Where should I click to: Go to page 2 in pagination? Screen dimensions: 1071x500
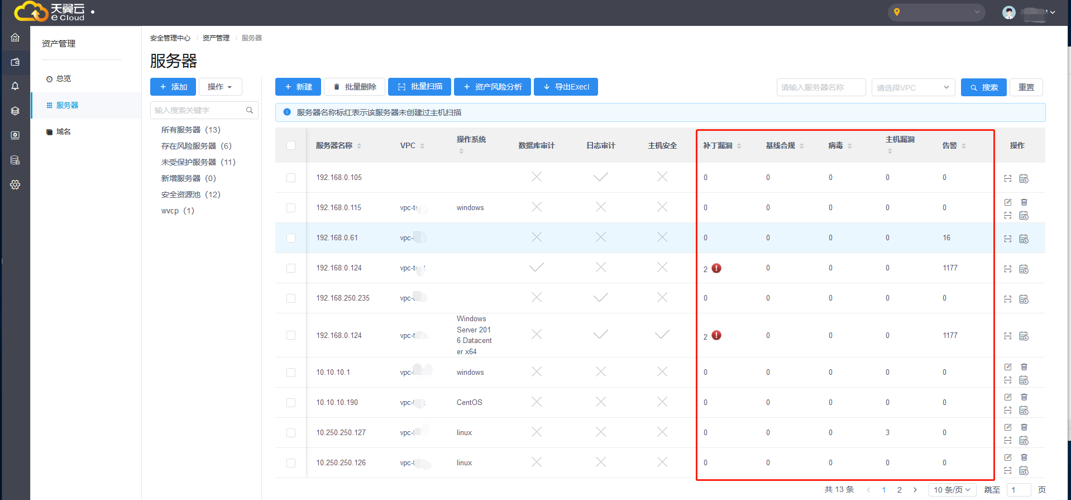899,490
